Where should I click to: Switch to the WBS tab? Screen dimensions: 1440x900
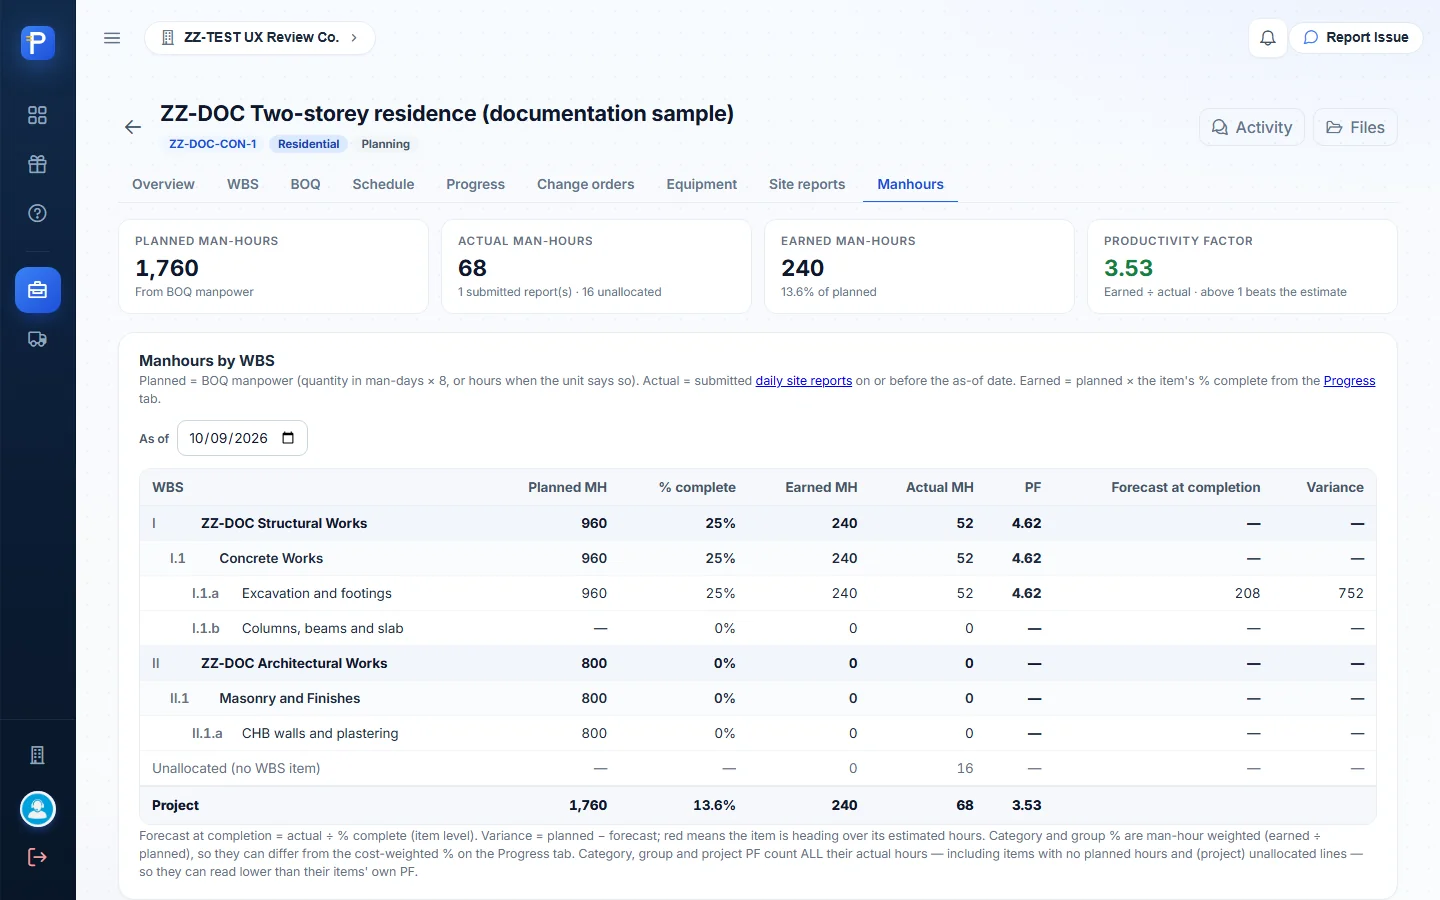pos(243,184)
